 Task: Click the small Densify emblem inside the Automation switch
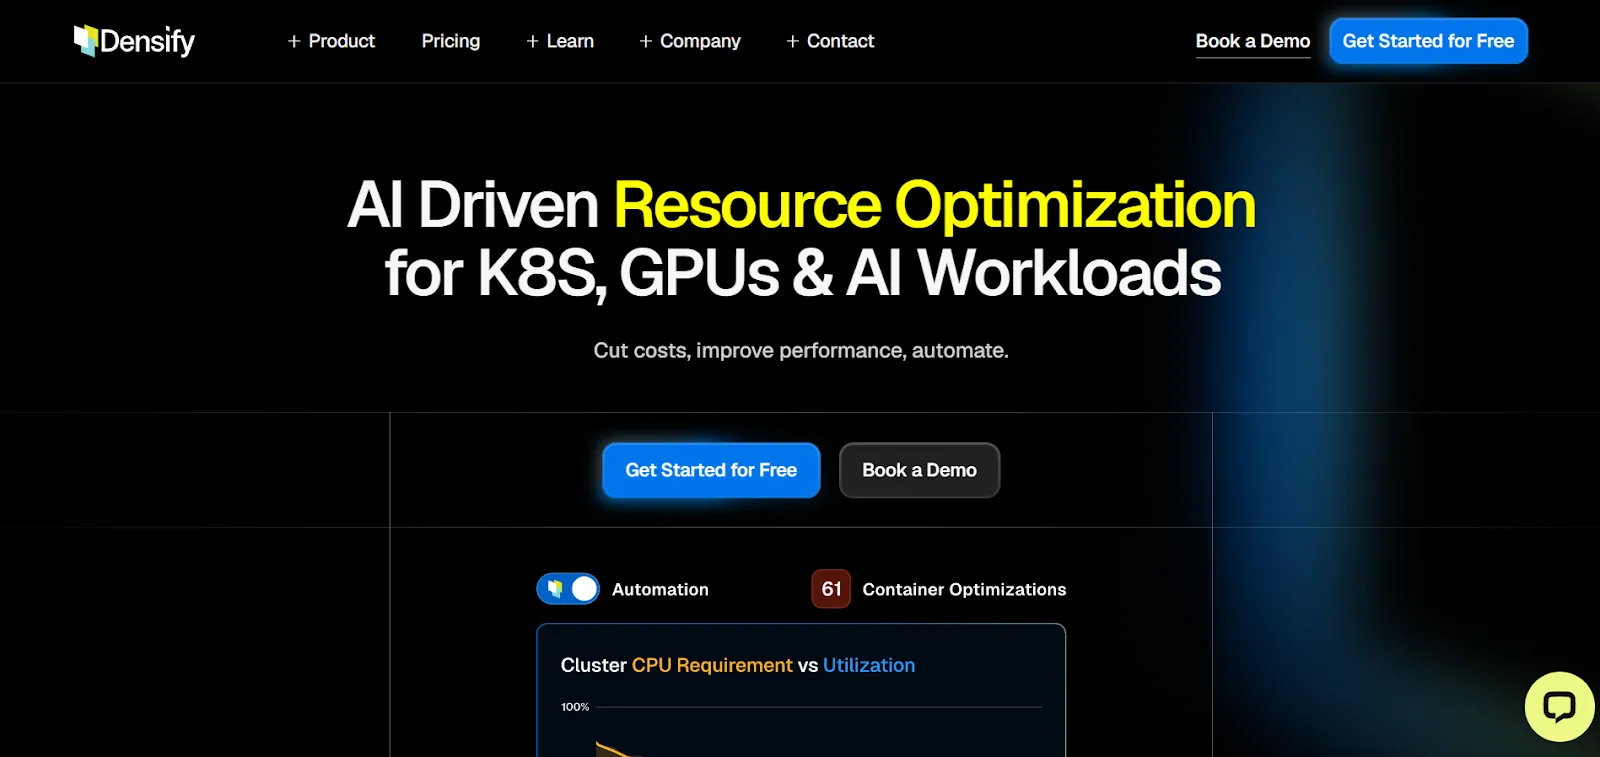(x=555, y=589)
